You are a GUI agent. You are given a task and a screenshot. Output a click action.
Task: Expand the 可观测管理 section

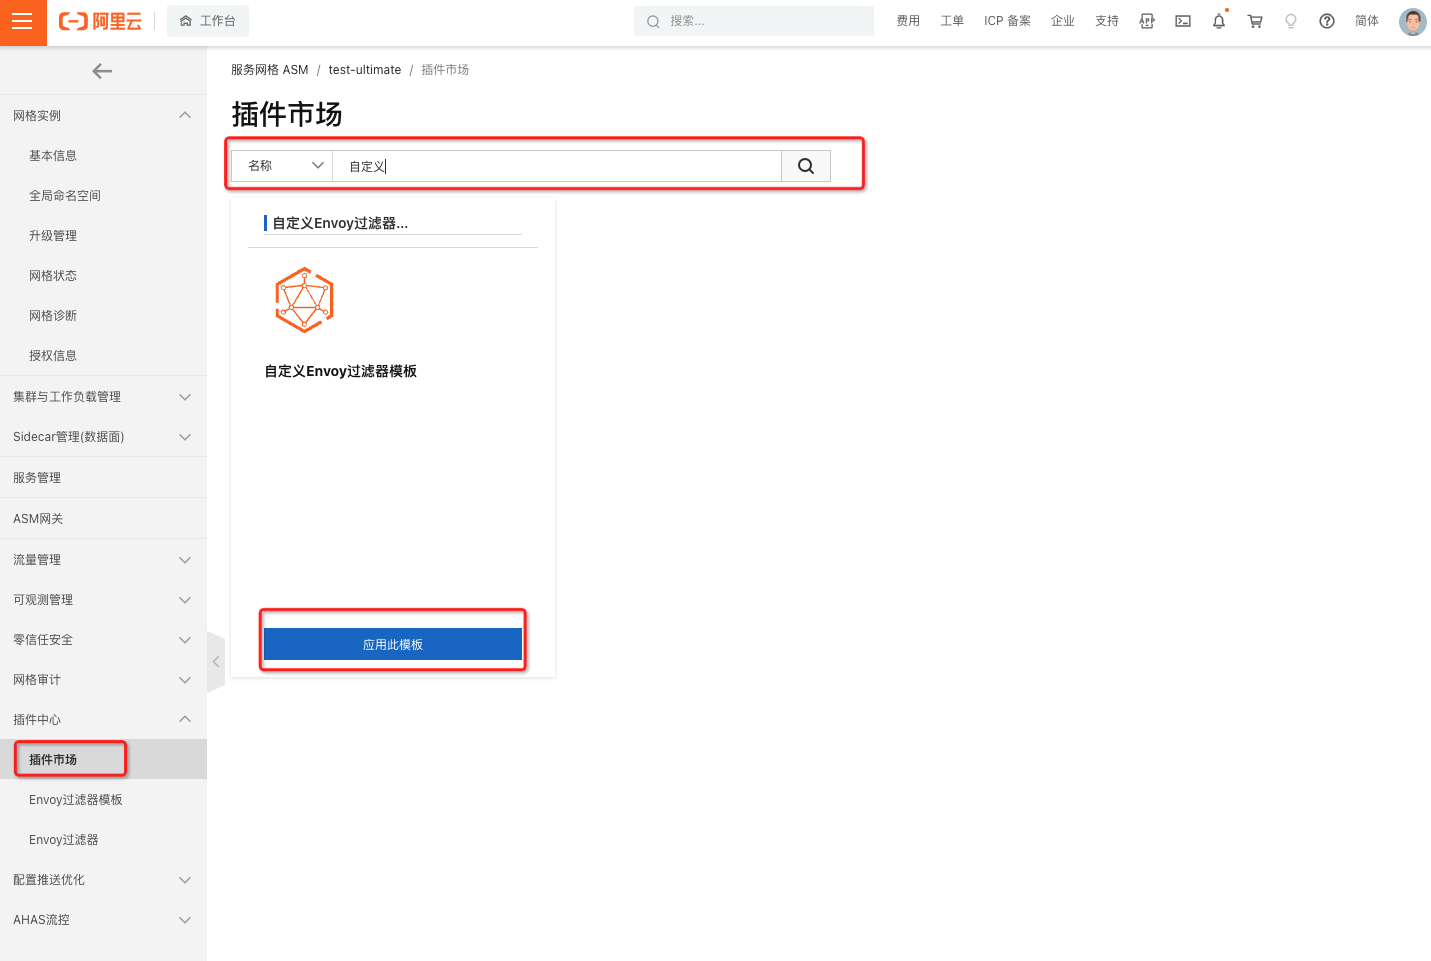coord(103,600)
